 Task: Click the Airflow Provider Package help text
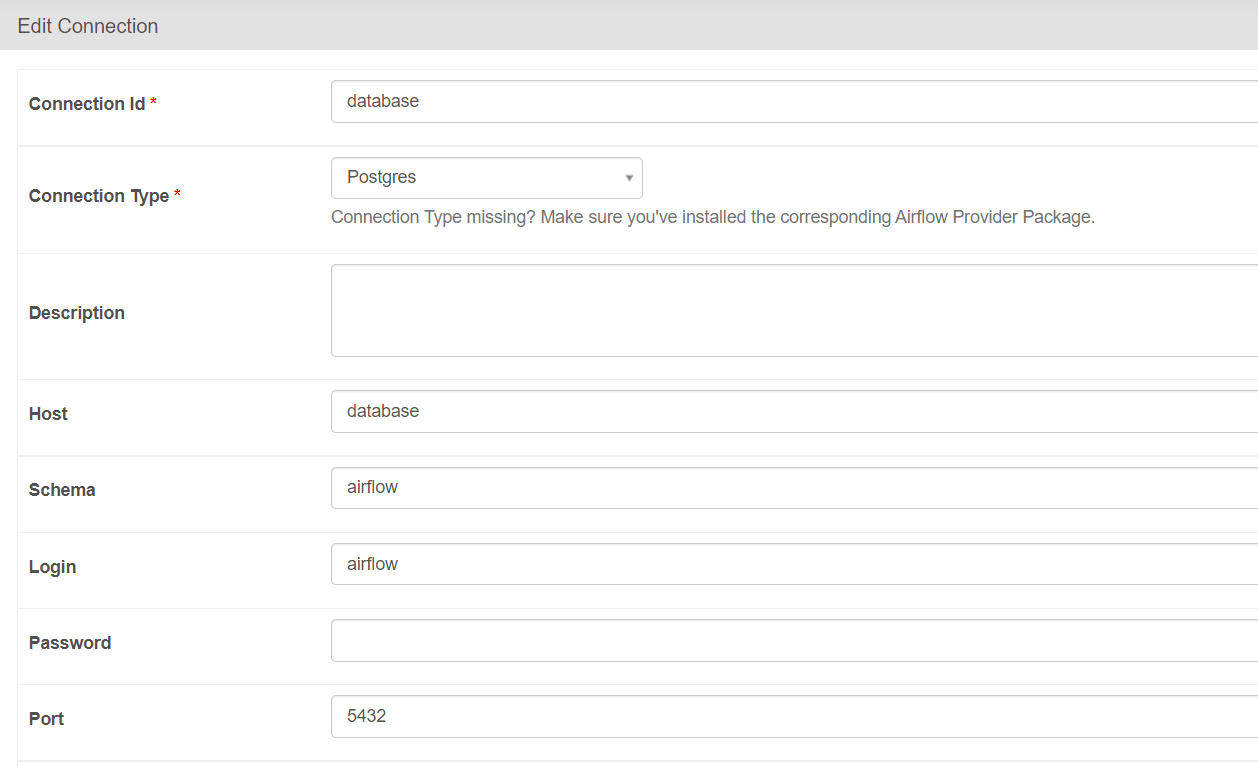point(712,217)
